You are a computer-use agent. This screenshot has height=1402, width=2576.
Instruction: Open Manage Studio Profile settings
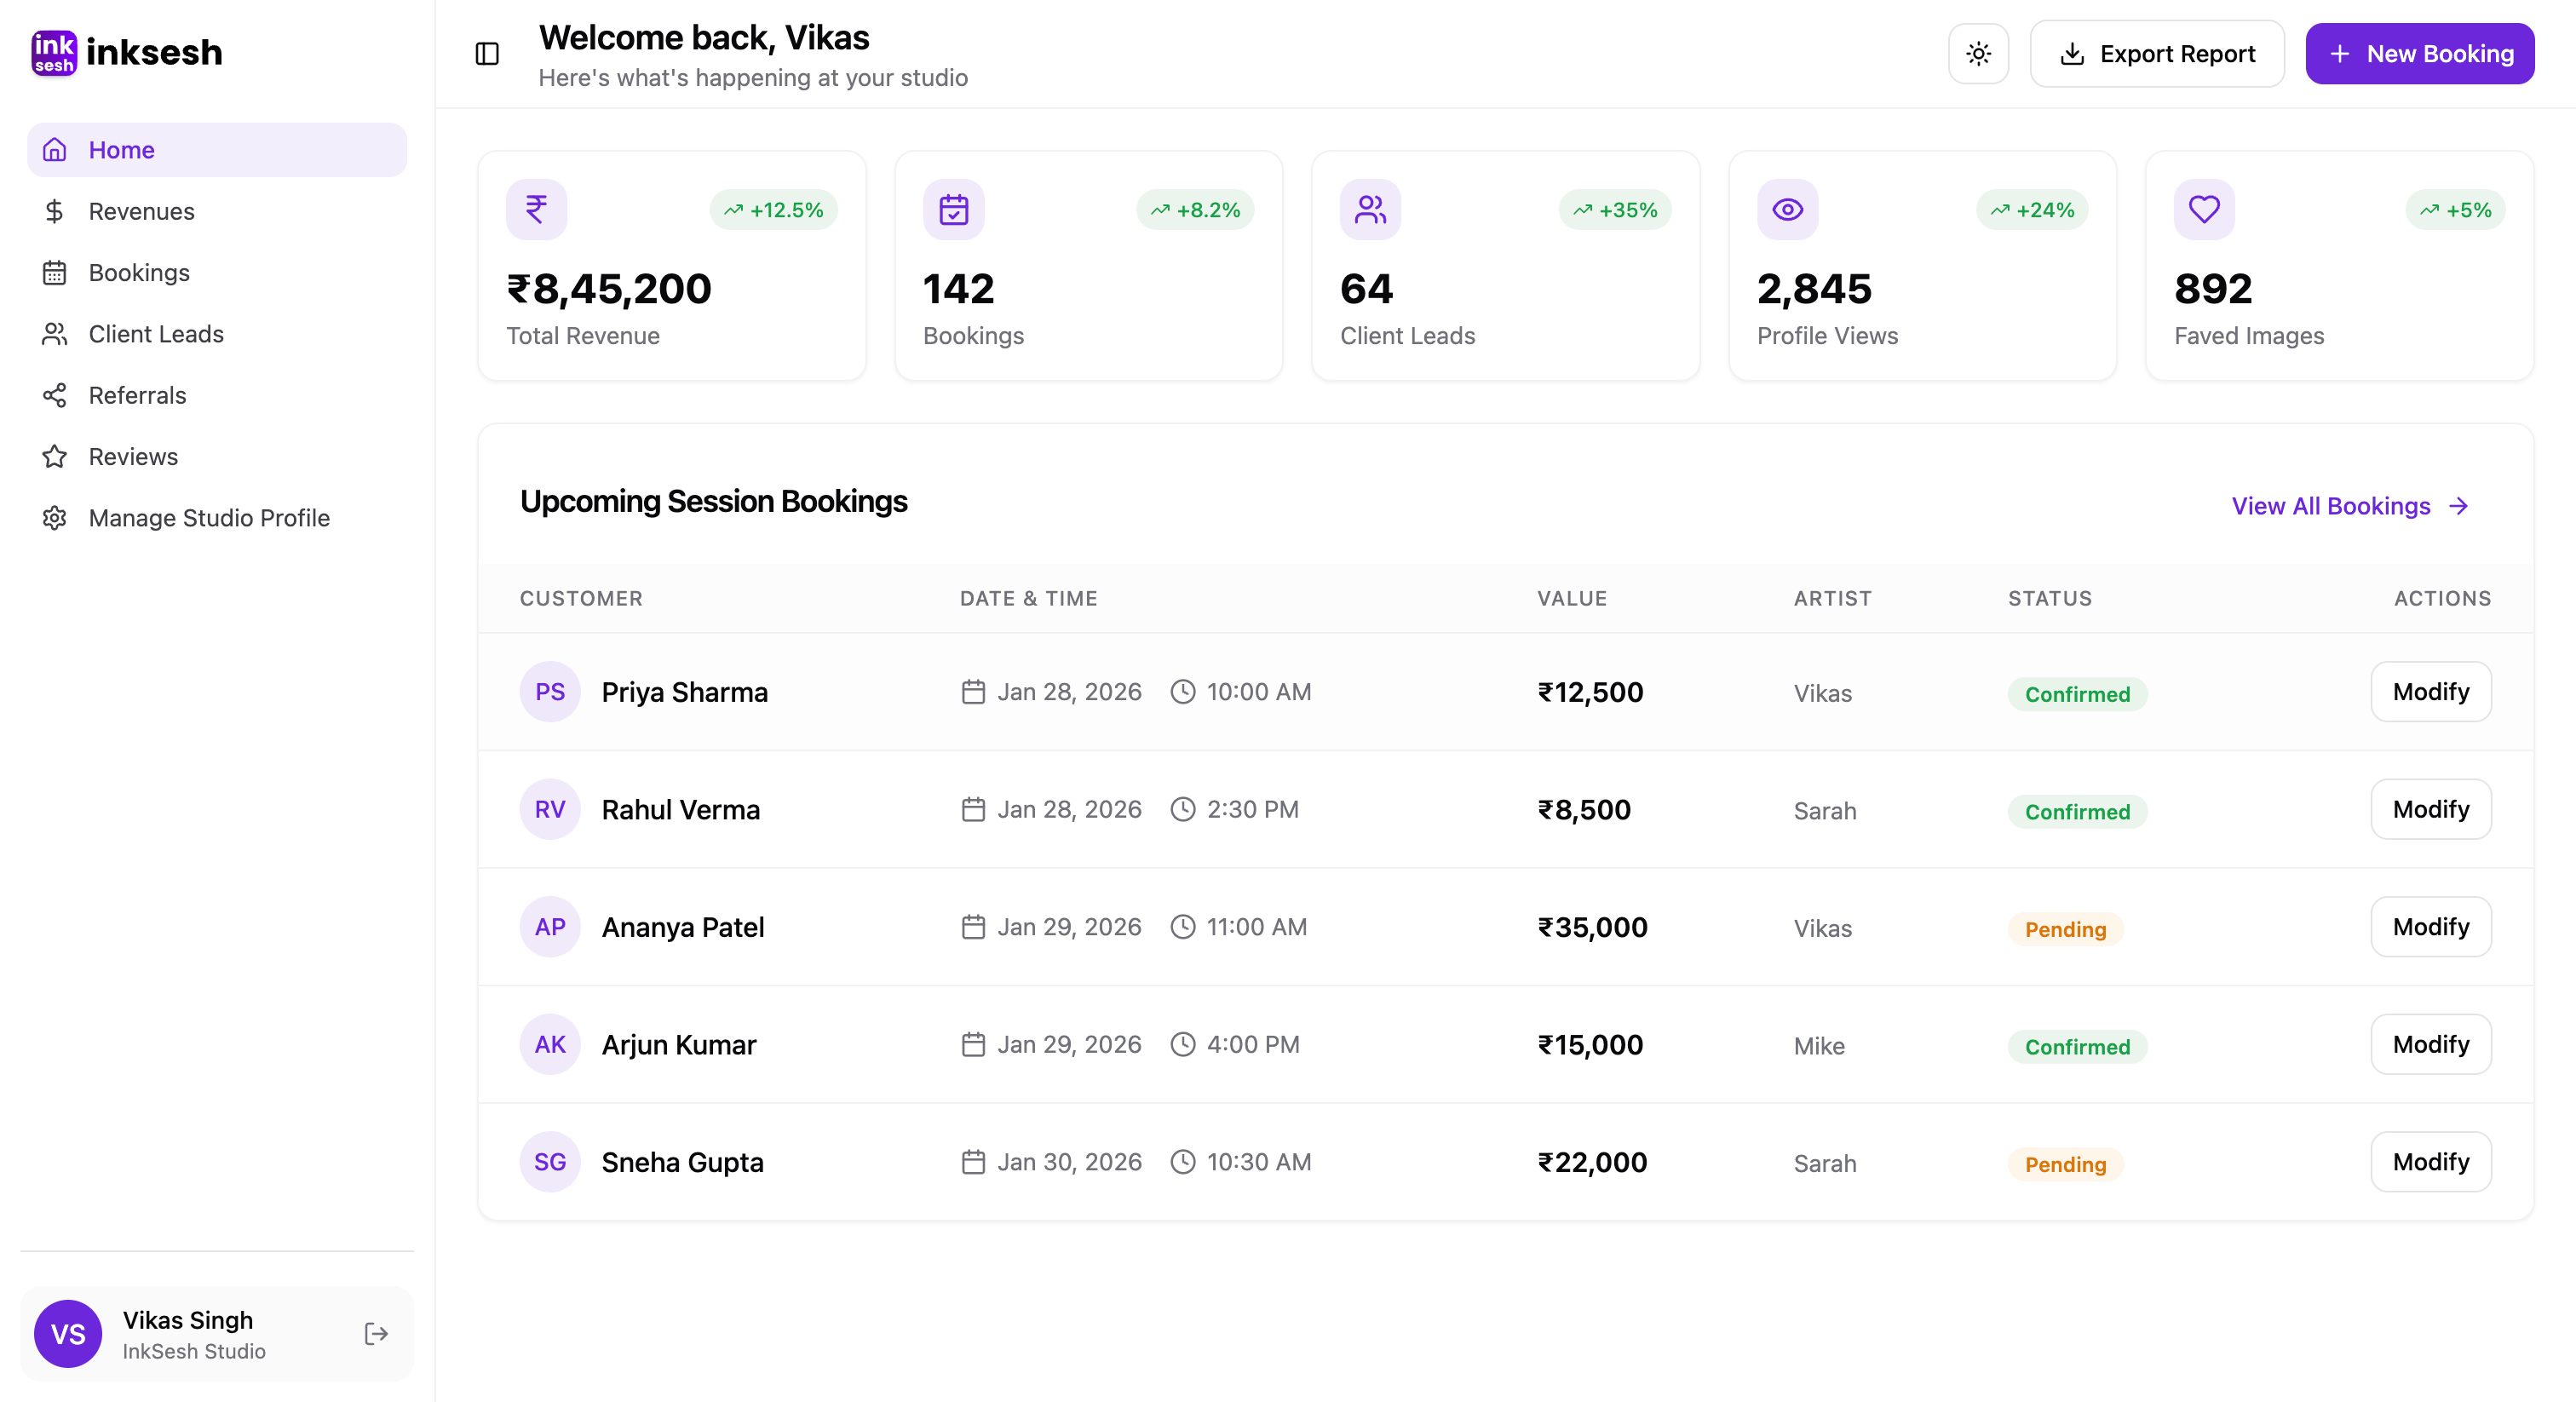pos(208,518)
